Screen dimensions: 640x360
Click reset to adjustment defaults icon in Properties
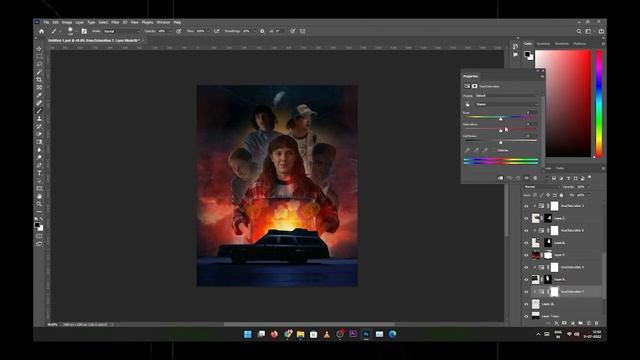[518, 178]
